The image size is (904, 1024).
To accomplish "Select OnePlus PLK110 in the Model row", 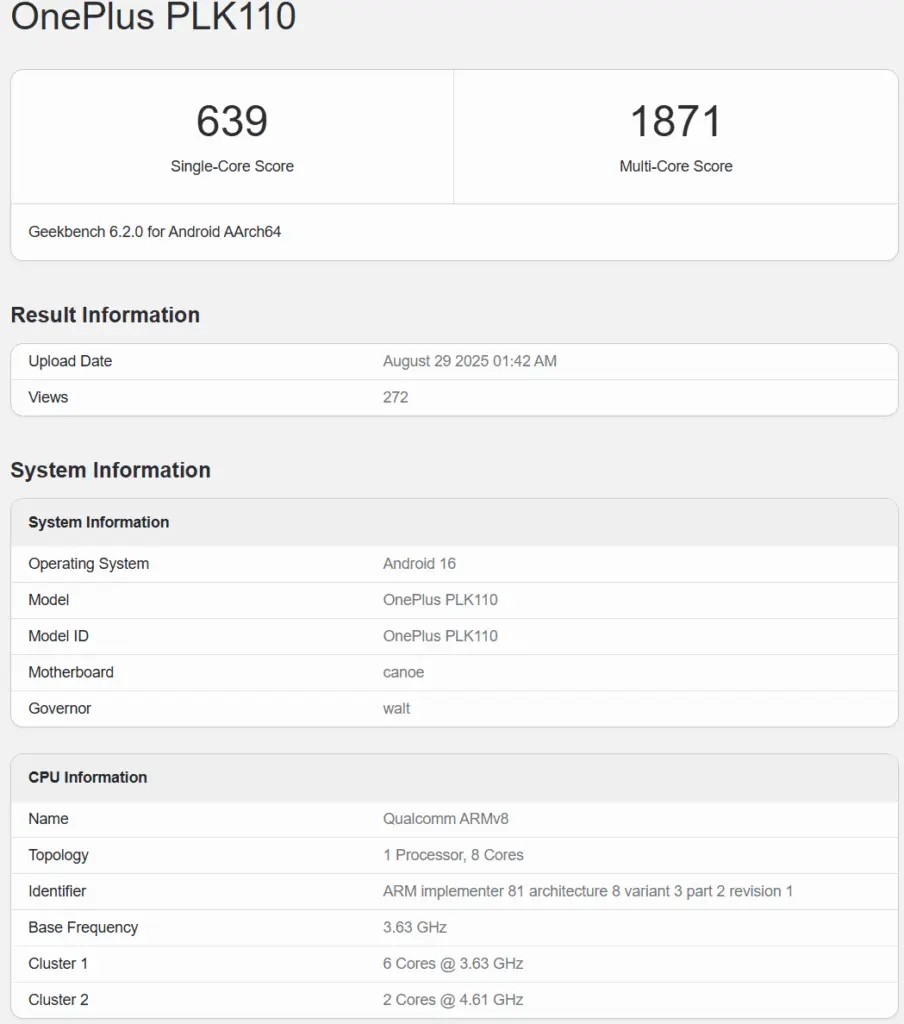I will 440,600.
